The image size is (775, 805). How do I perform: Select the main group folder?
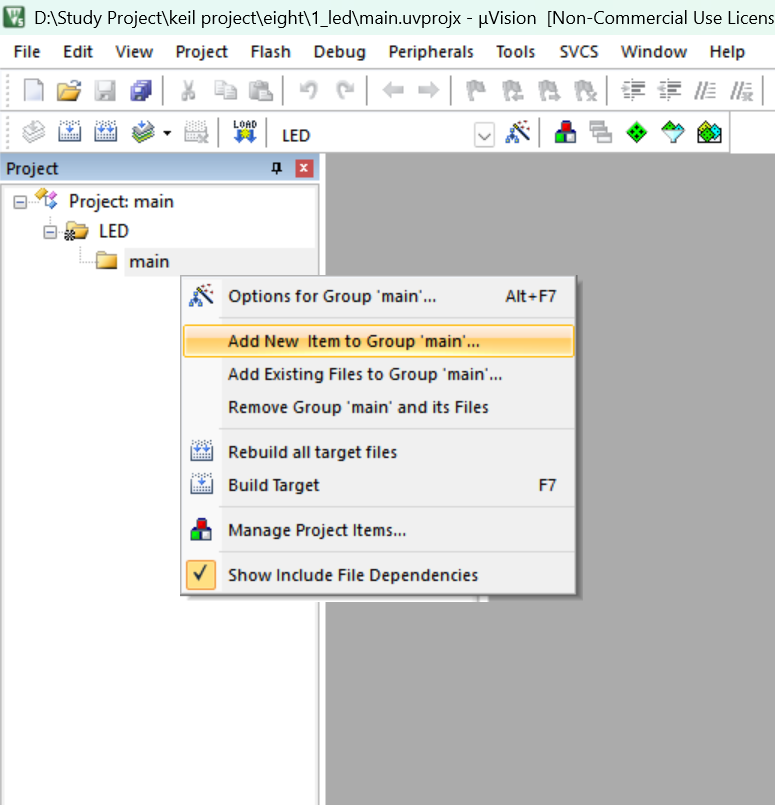(x=149, y=262)
